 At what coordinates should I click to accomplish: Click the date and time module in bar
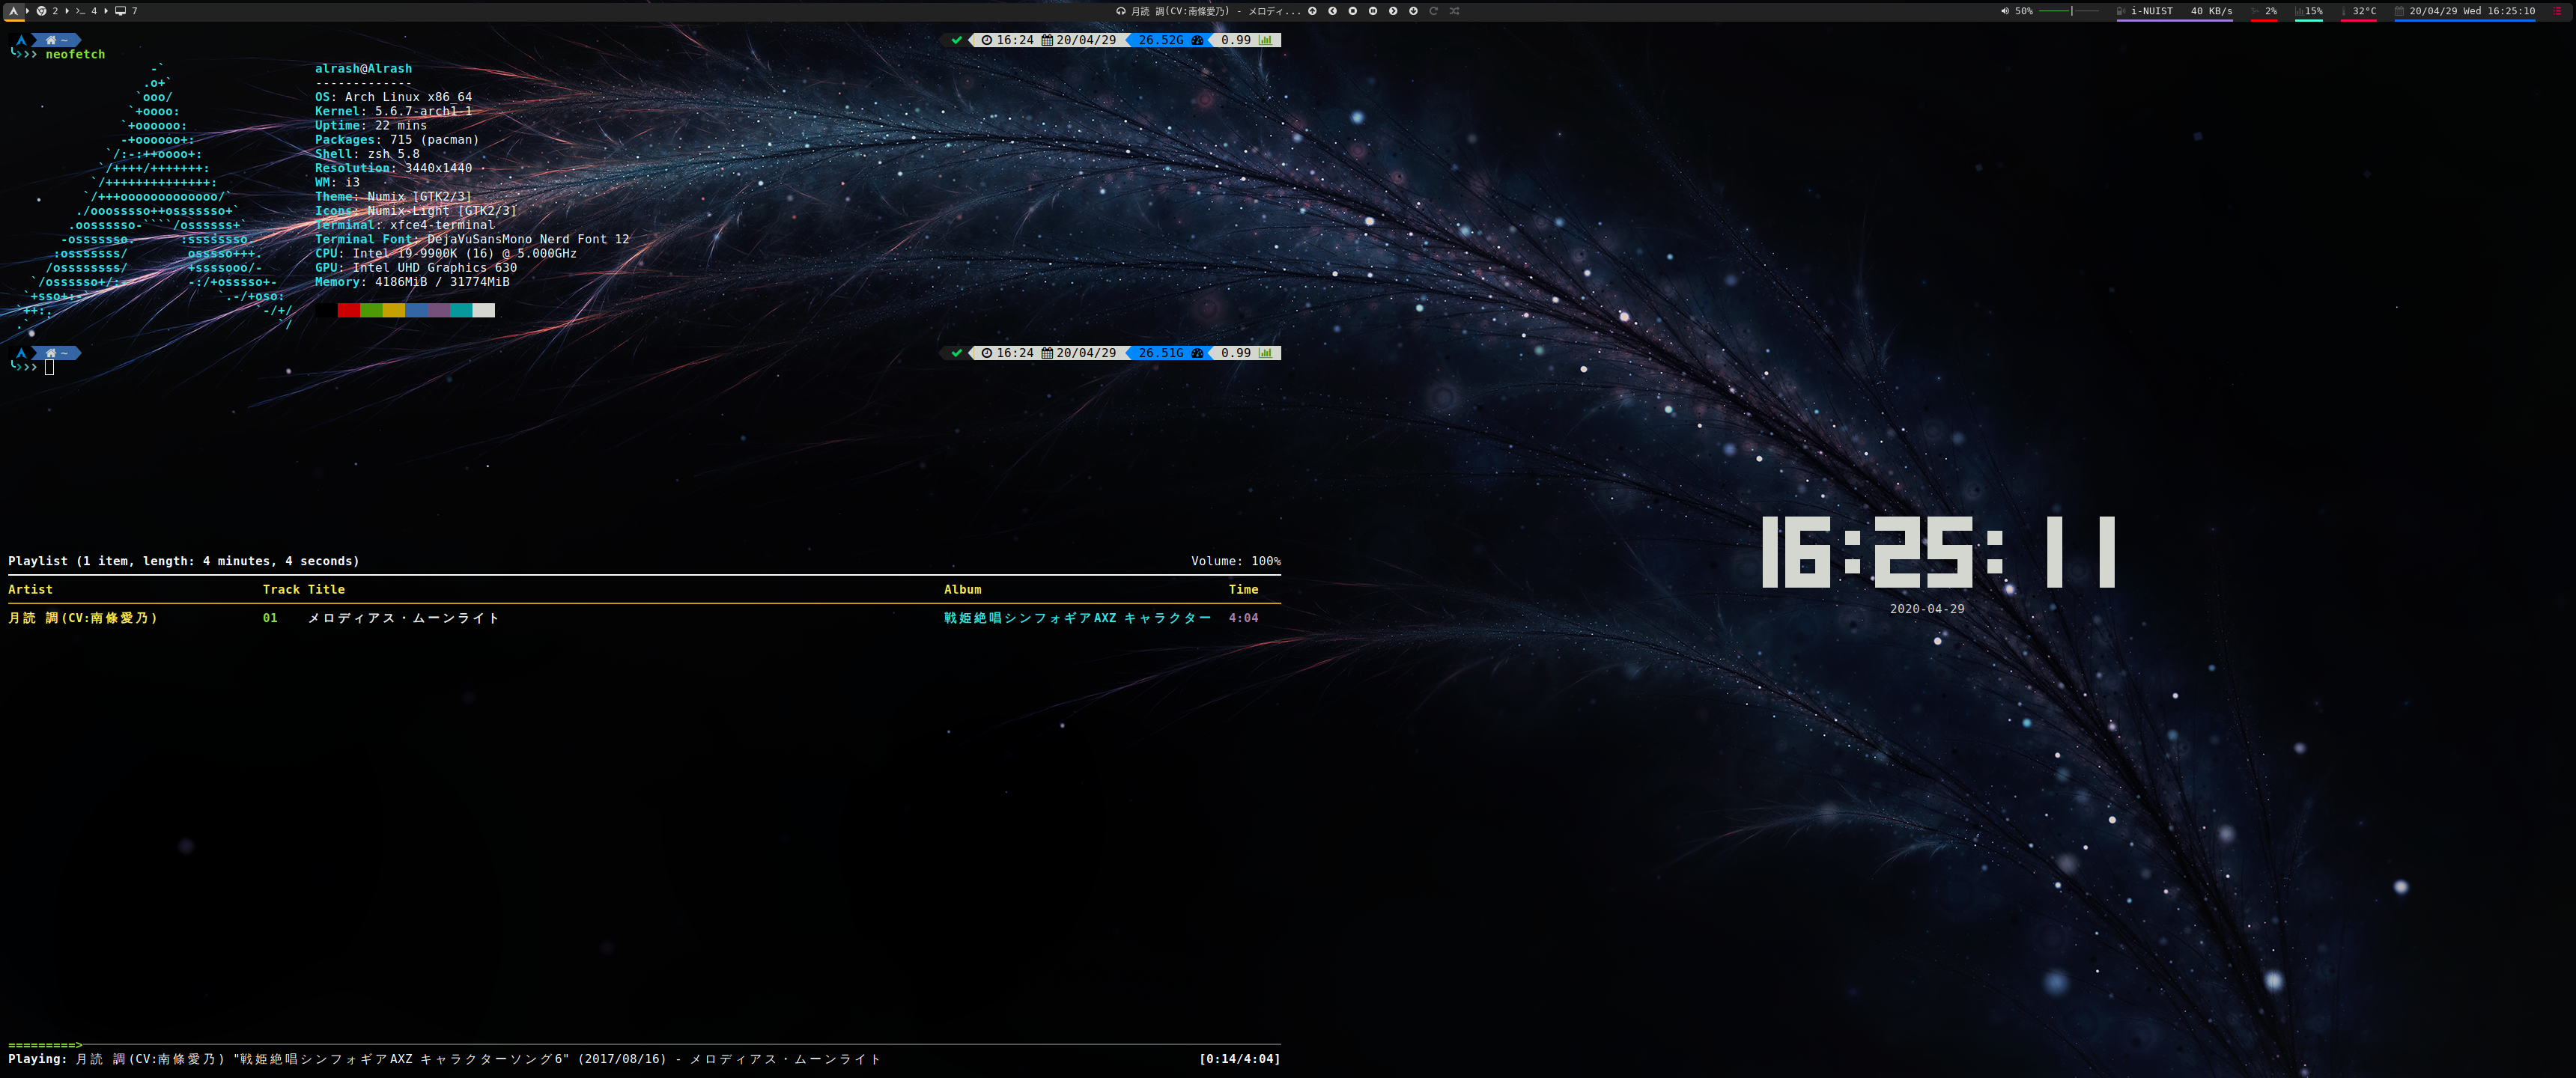[x=2471, y=11]
